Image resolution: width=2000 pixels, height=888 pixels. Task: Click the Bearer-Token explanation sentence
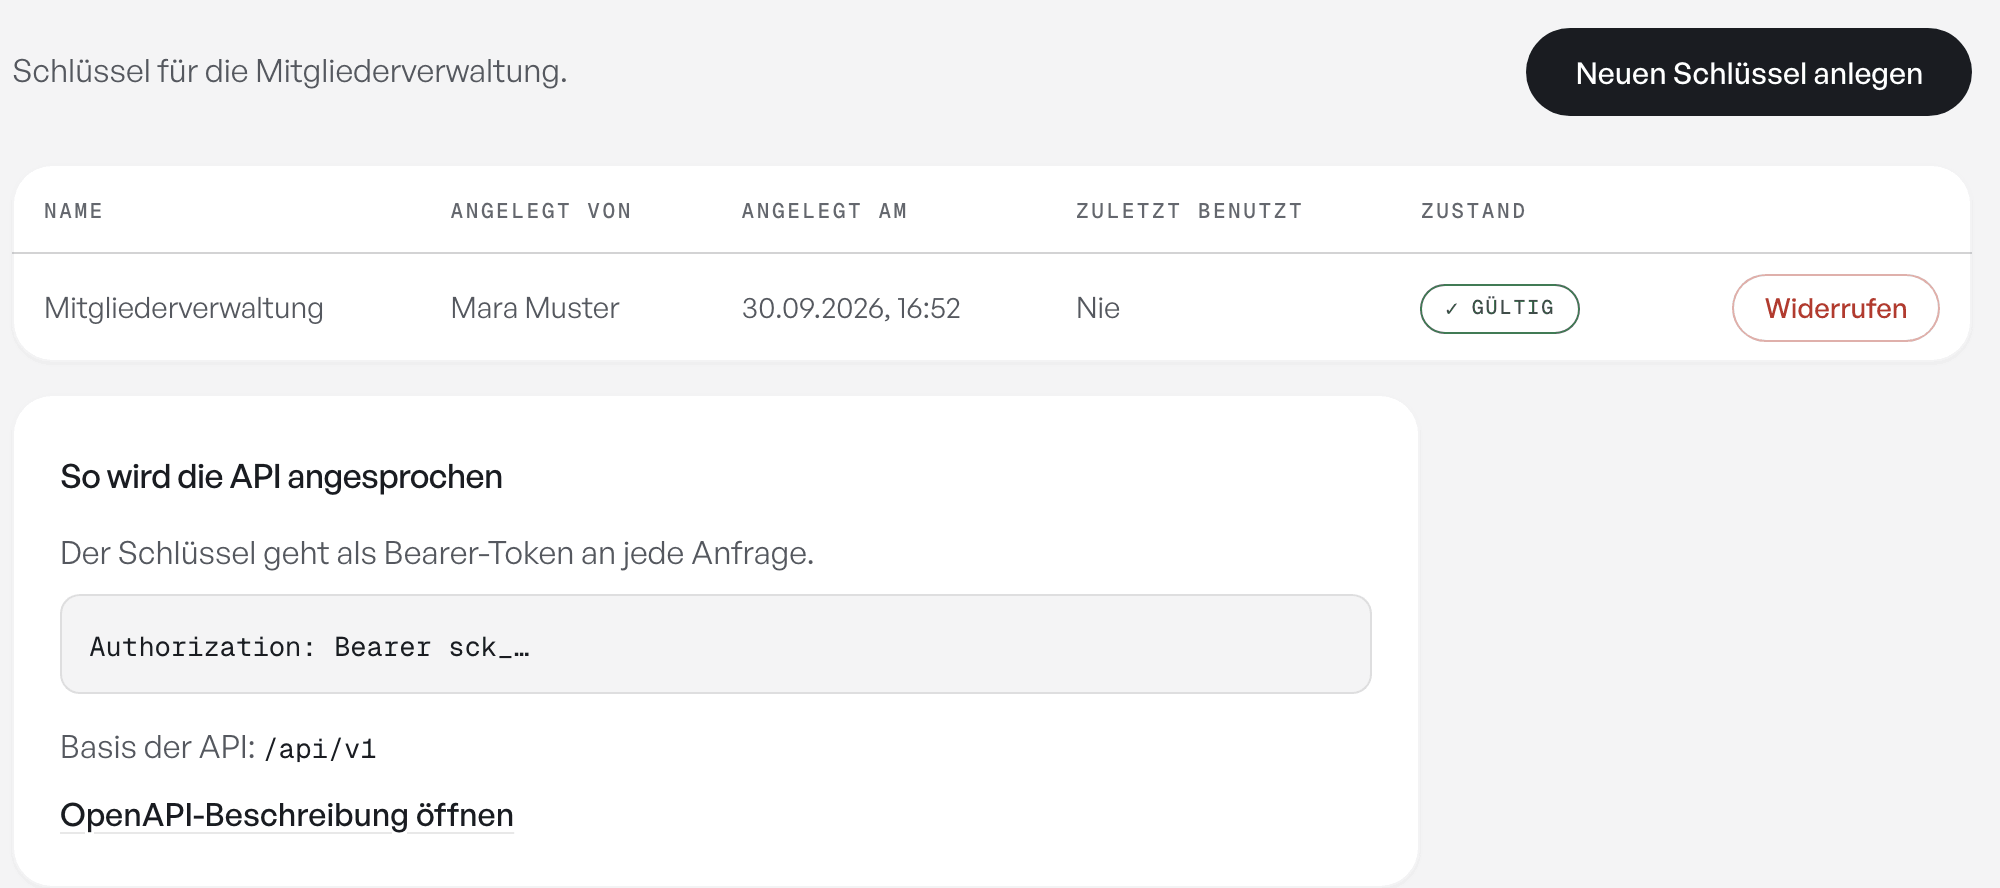(437, 553)
